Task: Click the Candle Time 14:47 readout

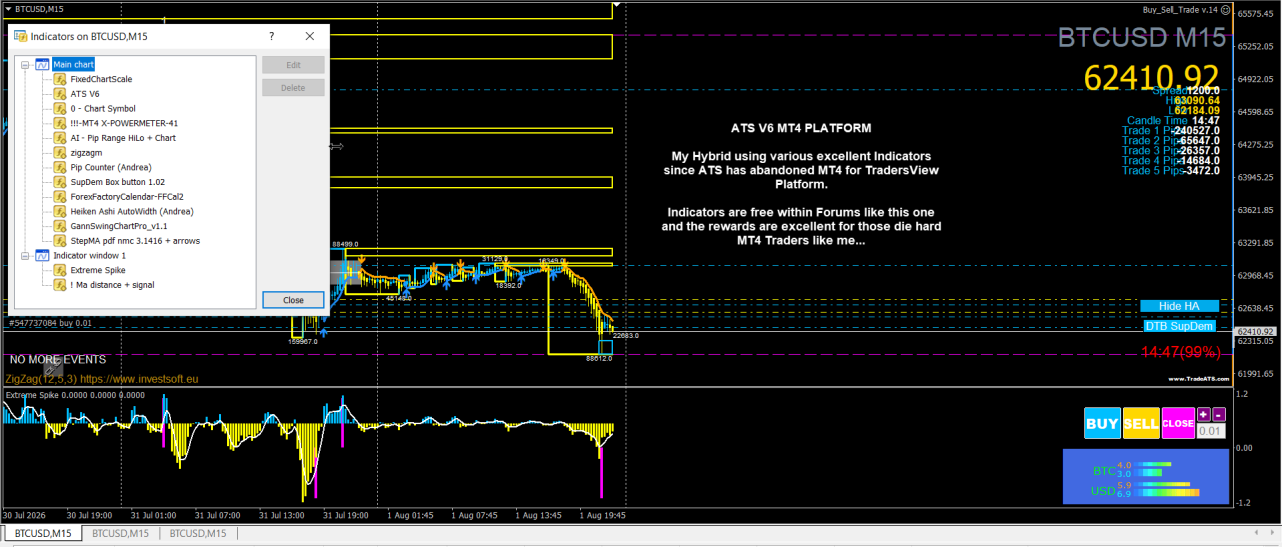Action: pos(1173,120)
